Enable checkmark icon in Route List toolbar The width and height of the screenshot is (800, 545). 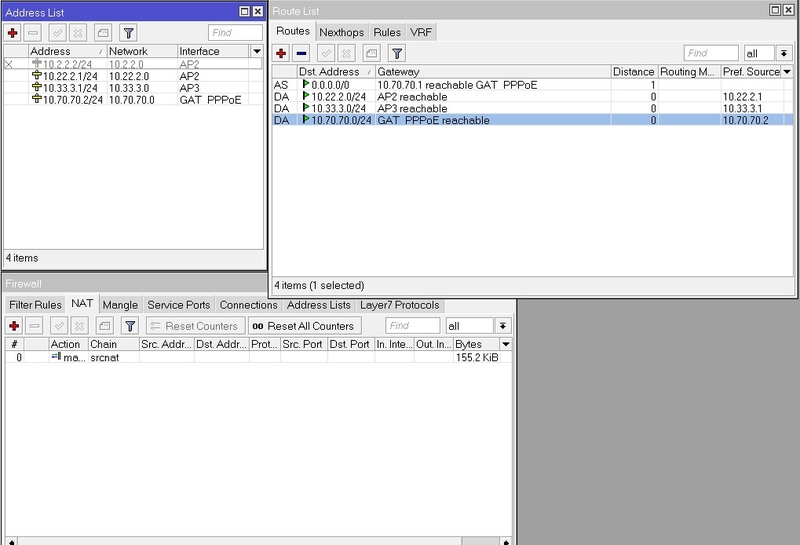pyautogui.click(x=326, y=53)
